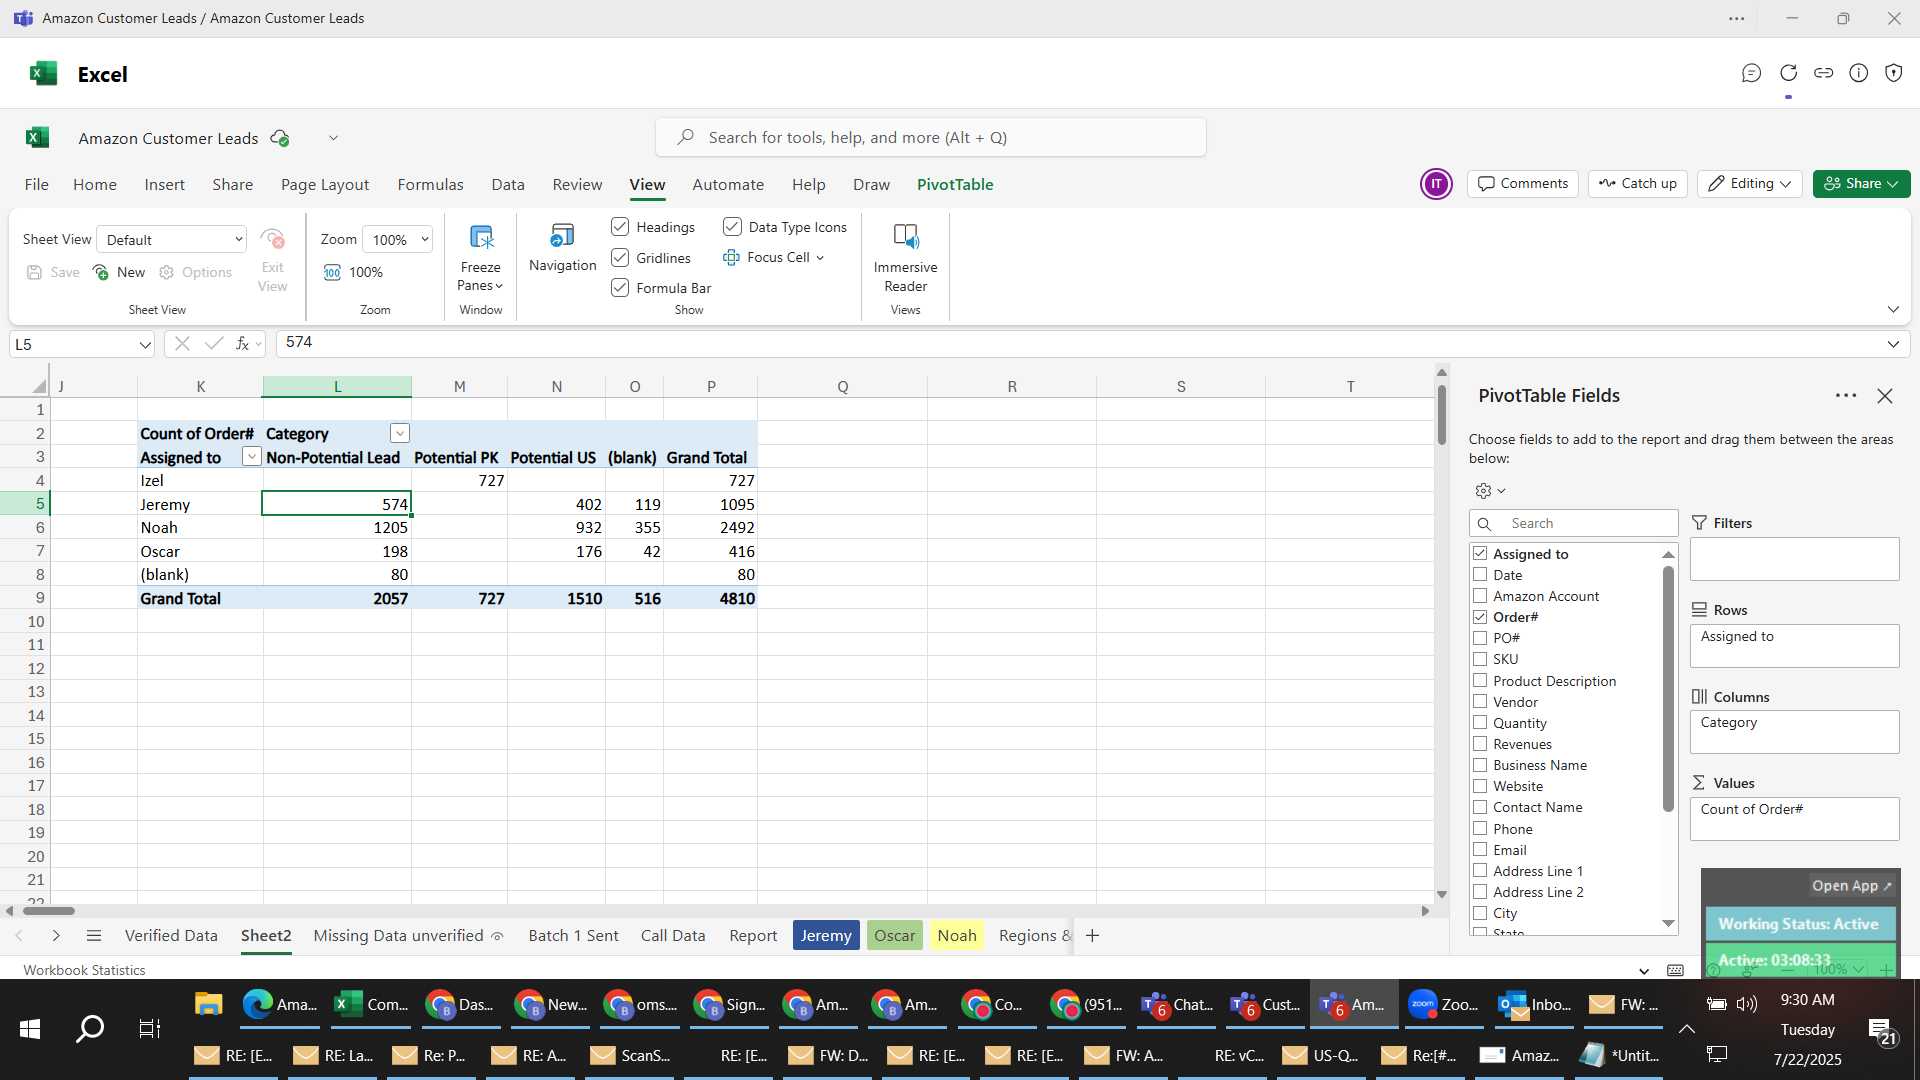Toggle the Headings checkbox
Image resolution: width=1920 pixels, height=1080 pixels.
click(x=620, y=227)
